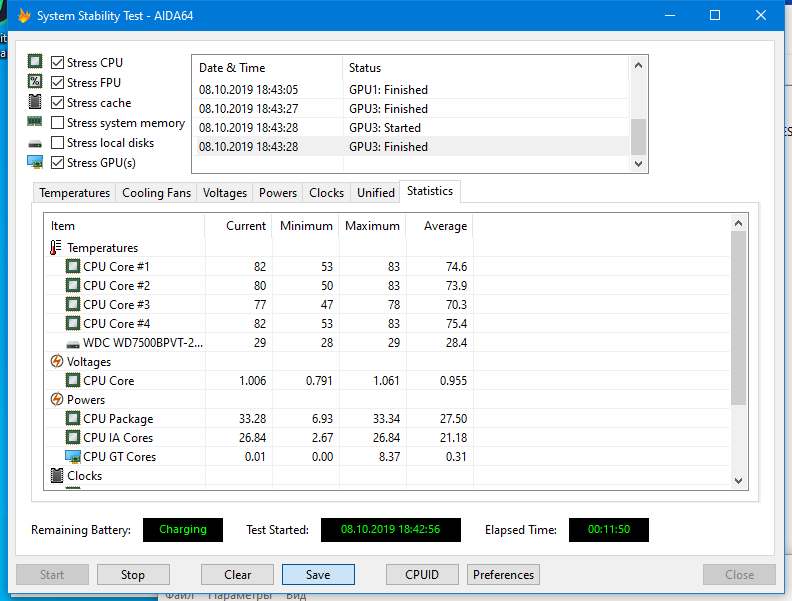
Task: Click the percent icon beside Stress FPU
Action: click(35, 81)
